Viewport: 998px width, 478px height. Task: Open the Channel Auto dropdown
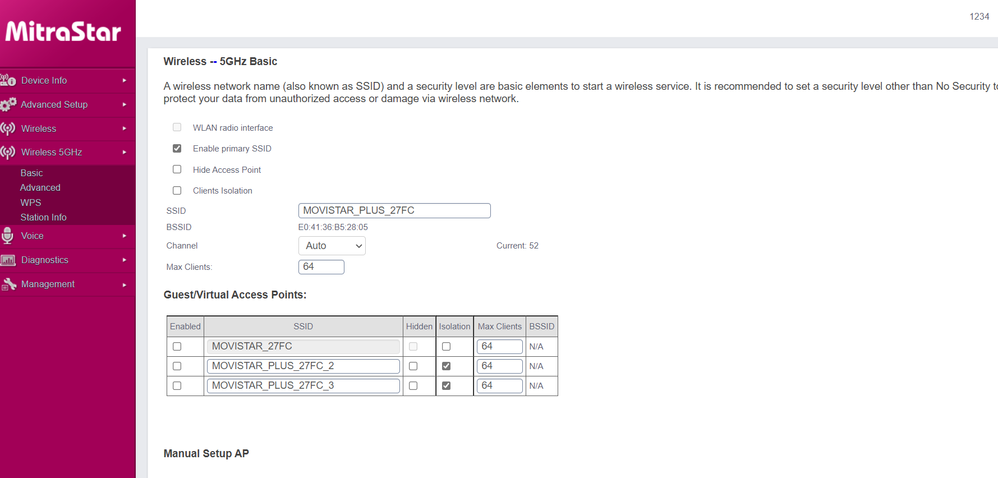pos(332,245)
